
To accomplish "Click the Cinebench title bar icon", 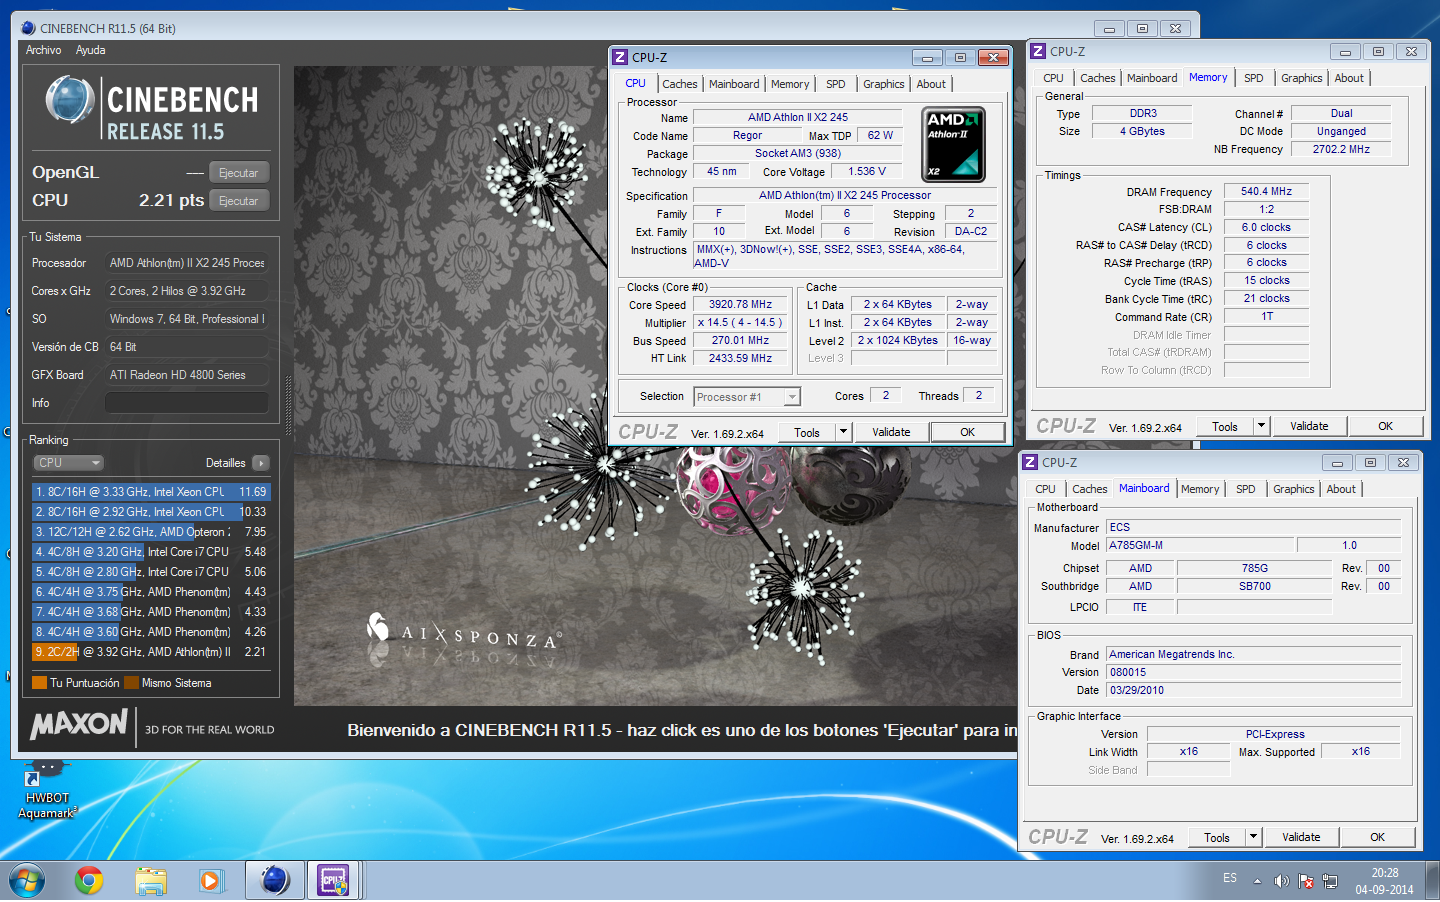I will pyautogui.click(x=28, y=28).
